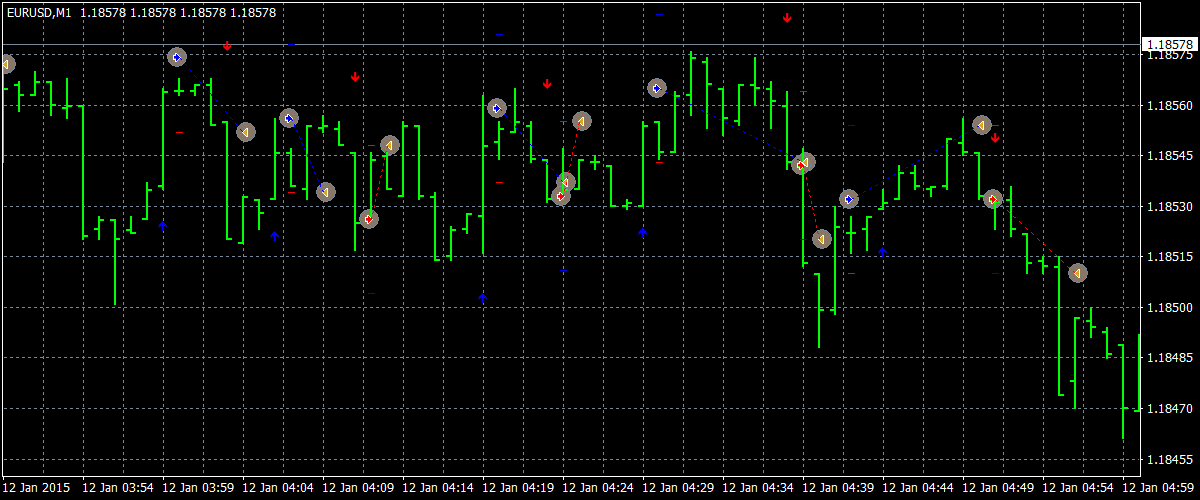
Task: Click the red down arrow at chart top near 04:38
Action: point(788,18)
